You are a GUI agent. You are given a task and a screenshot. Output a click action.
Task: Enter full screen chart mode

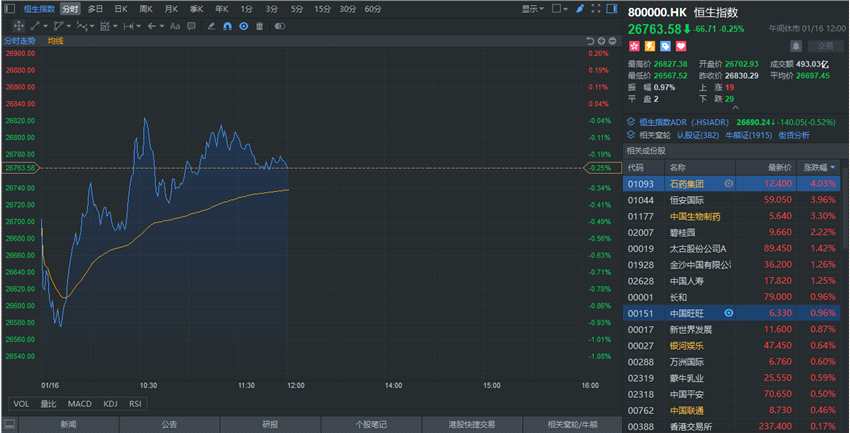tap(596, 9)
